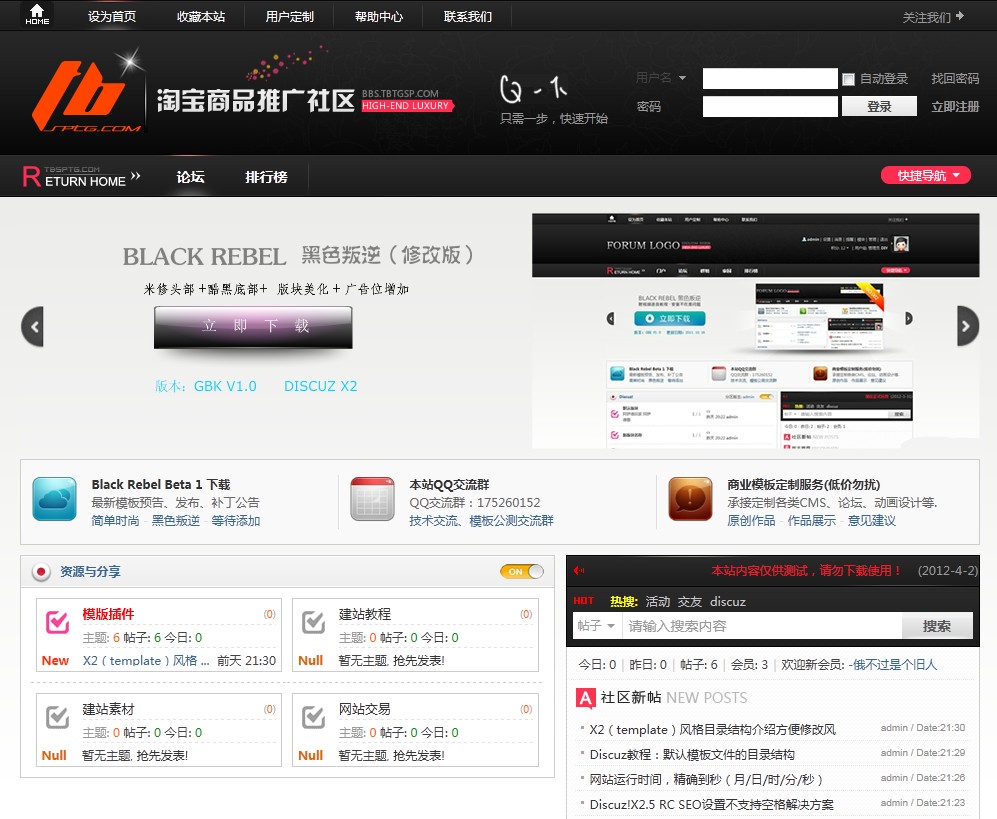Click the calendar icon in the QQ交流群 section
The image size is (997, 819).
click(x=372, y=499)
